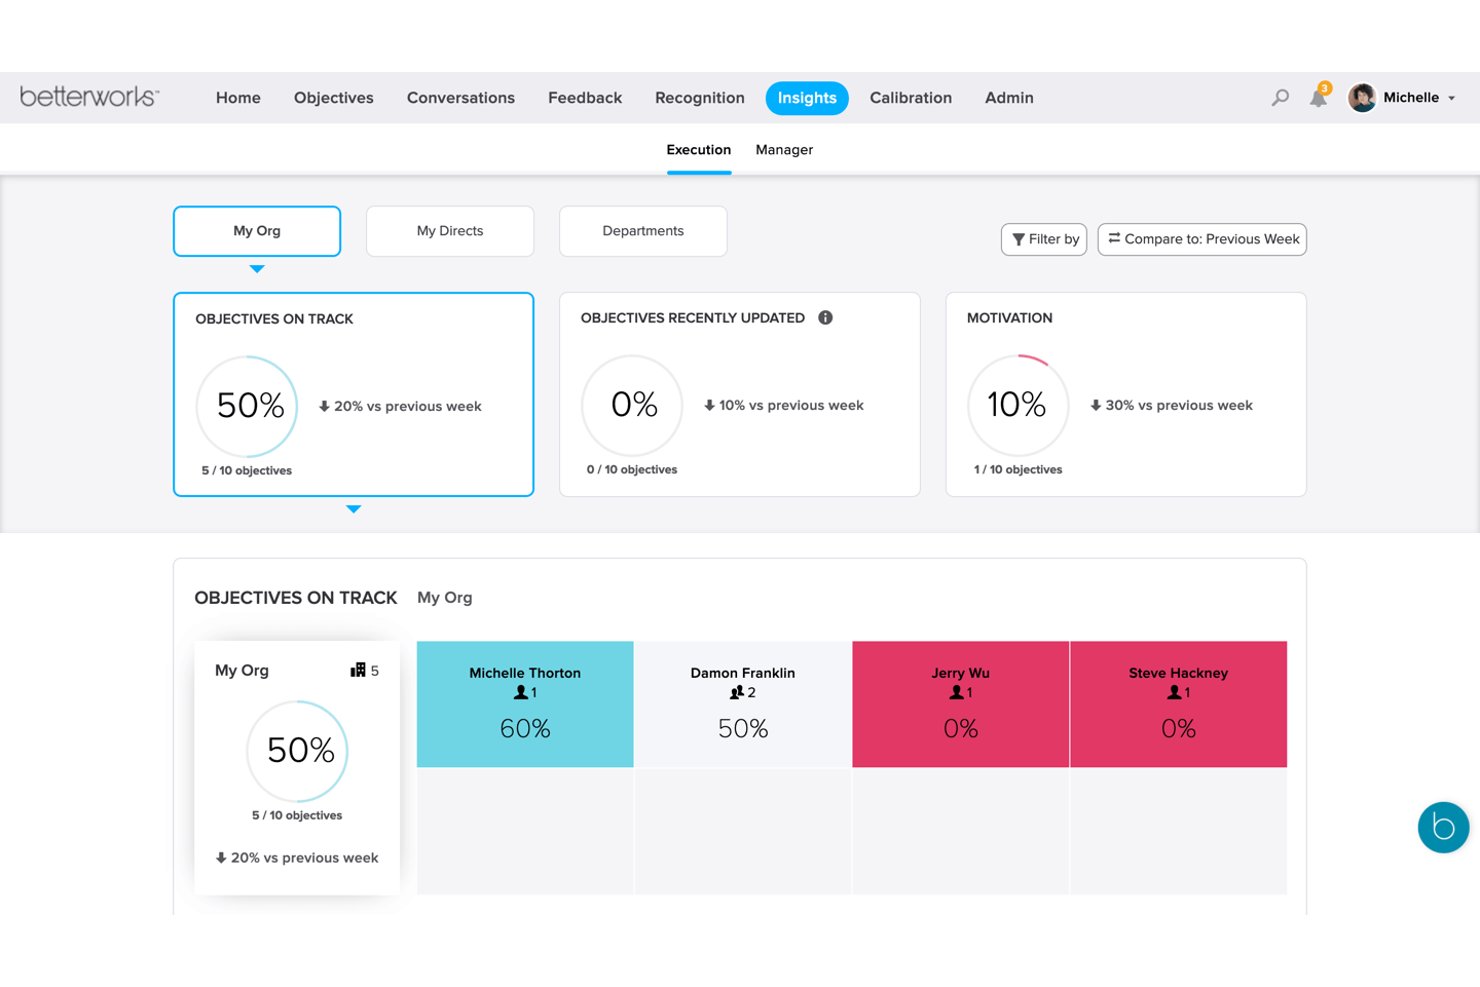1480x987 pixels.
Task: Click the person icon under Steve Hackney
Action: [1174, 692]
